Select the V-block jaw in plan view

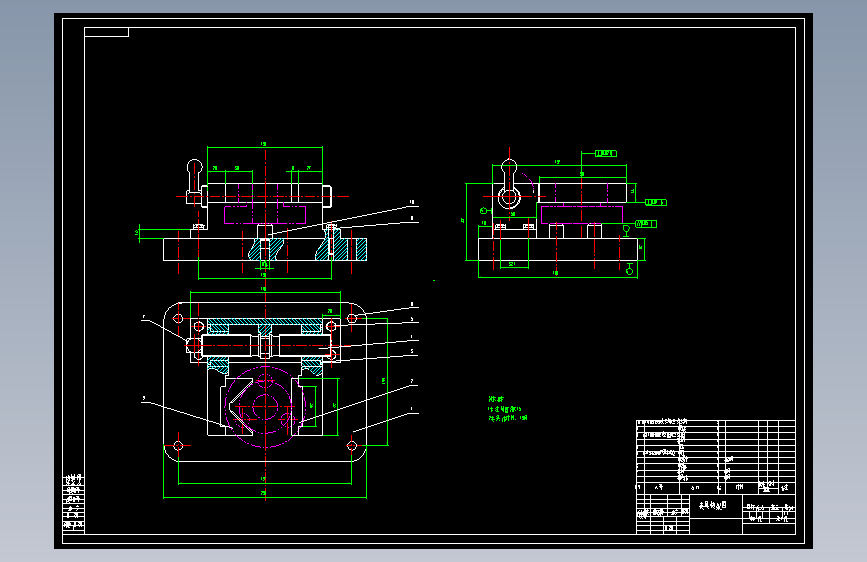(237, 407)
